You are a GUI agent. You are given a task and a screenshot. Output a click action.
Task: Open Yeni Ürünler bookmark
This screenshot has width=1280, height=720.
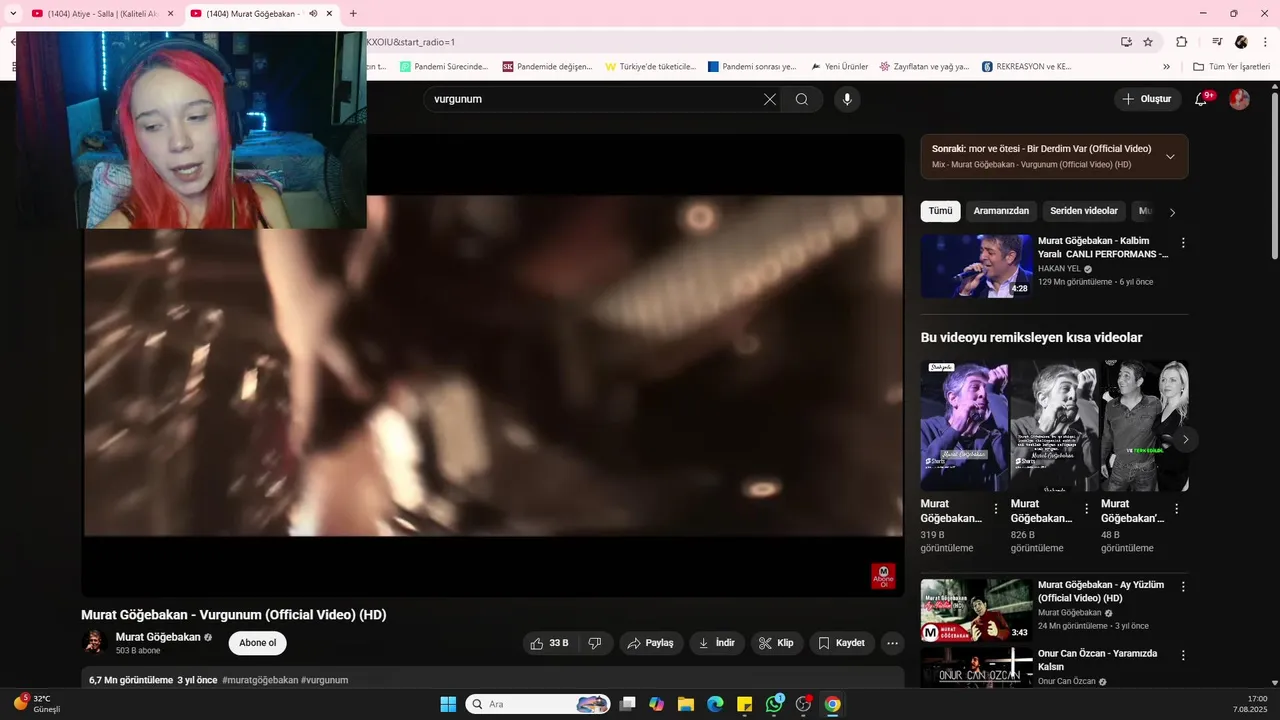pos(839,67)
